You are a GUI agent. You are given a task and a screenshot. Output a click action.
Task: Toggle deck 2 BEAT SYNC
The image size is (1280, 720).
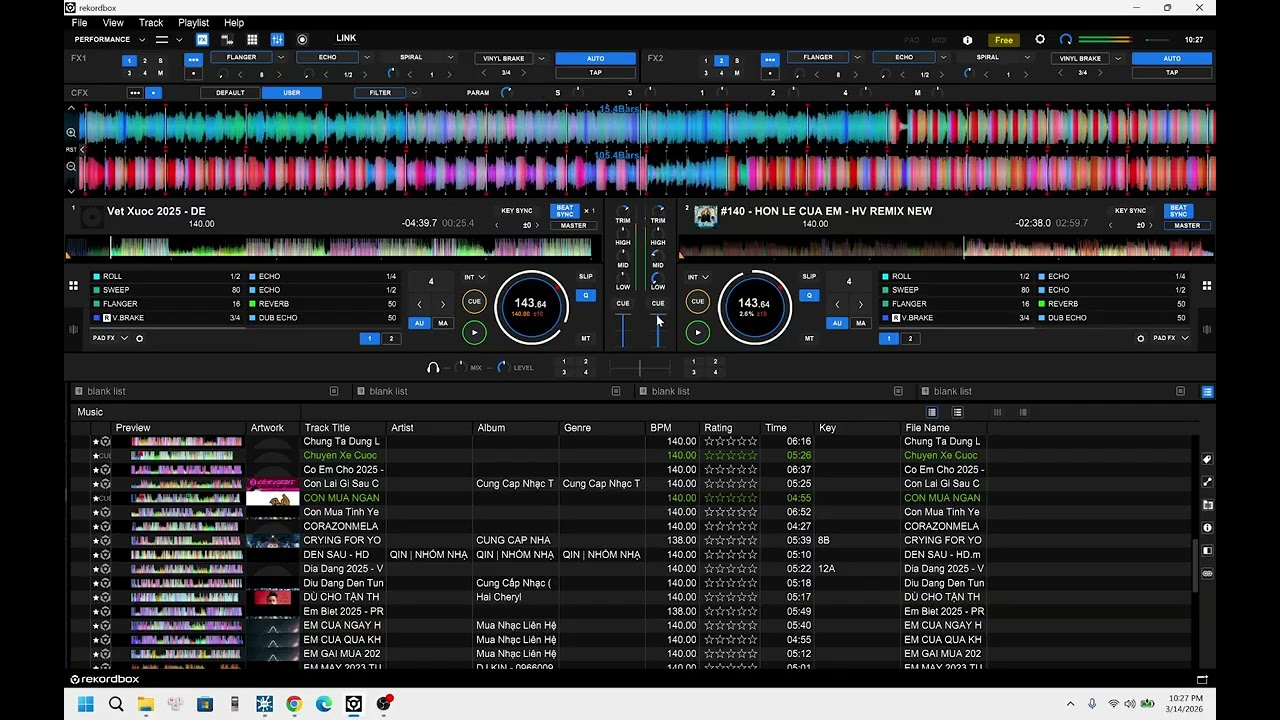coord(1178,211)
